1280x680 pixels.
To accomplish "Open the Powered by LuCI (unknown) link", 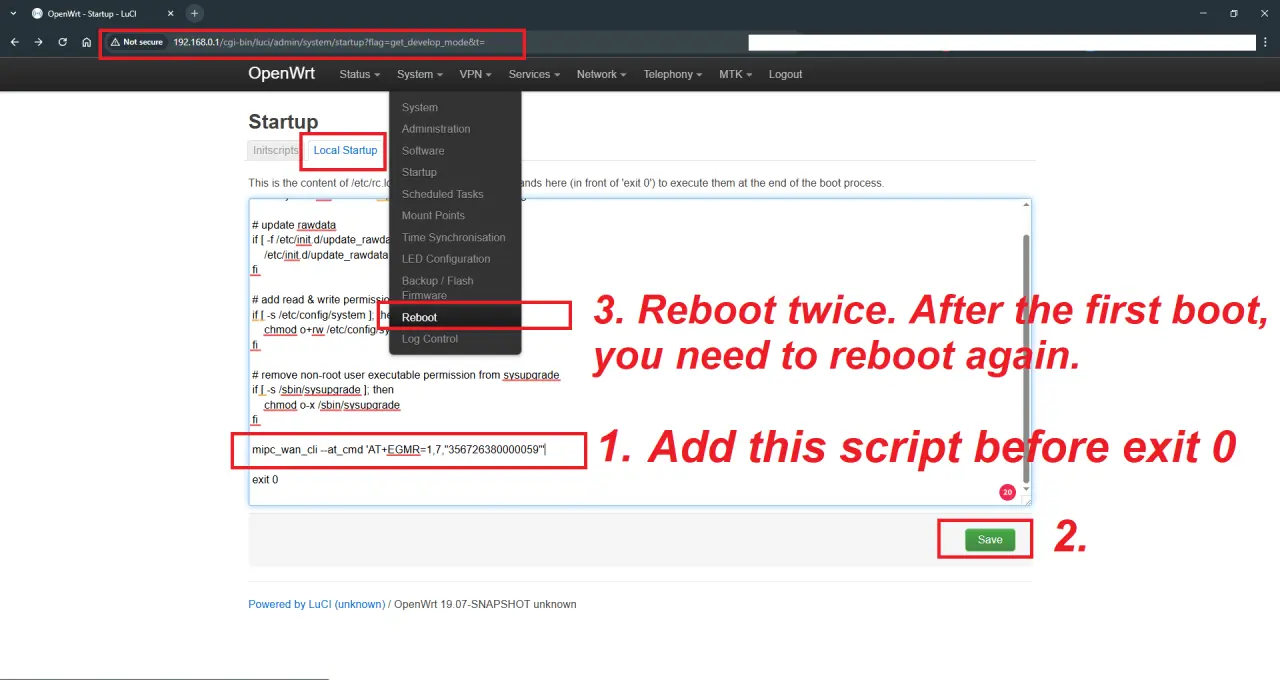I will [x=316, y=604].
